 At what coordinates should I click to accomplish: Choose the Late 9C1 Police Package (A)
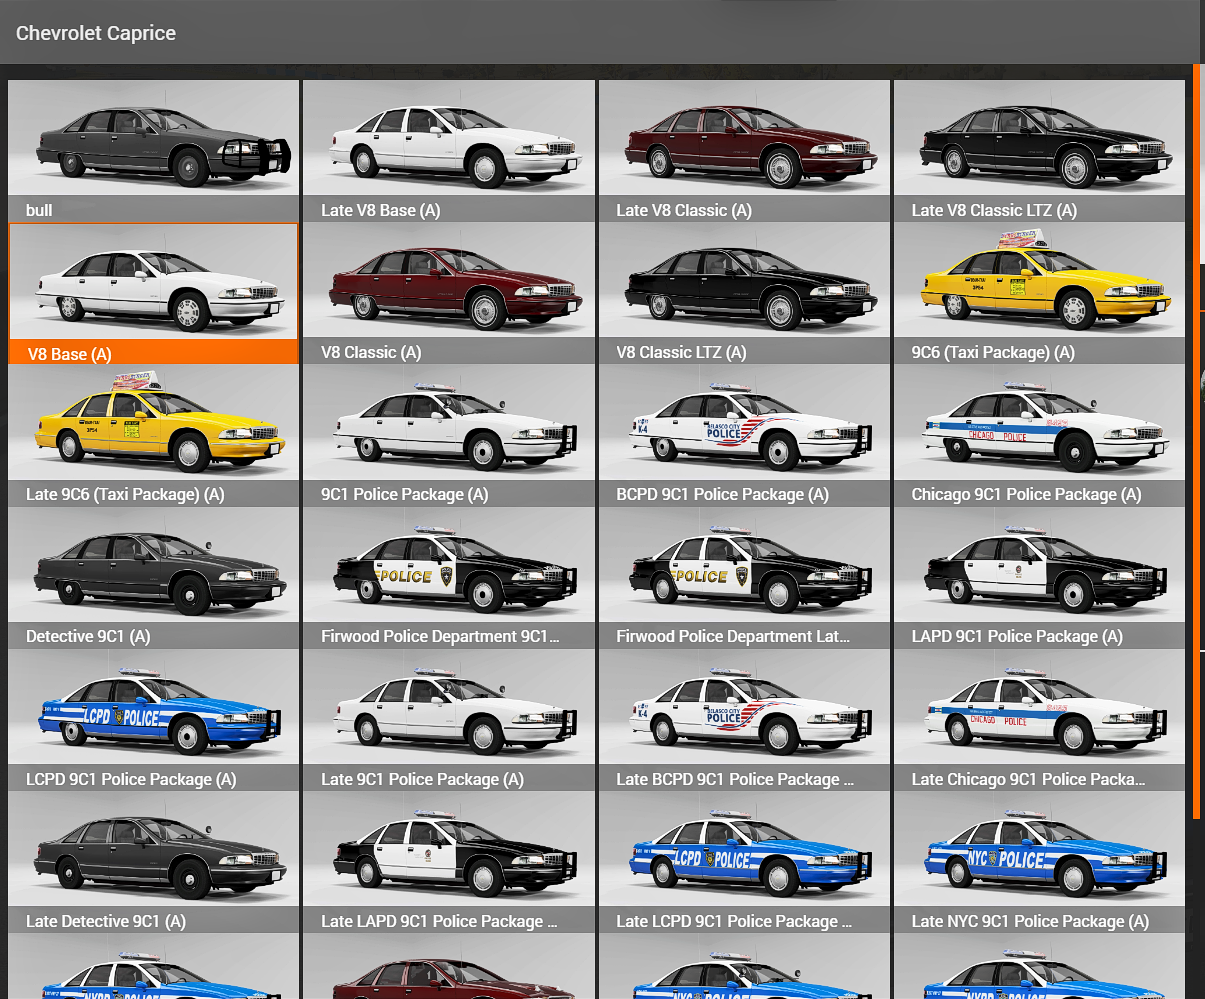449,721
